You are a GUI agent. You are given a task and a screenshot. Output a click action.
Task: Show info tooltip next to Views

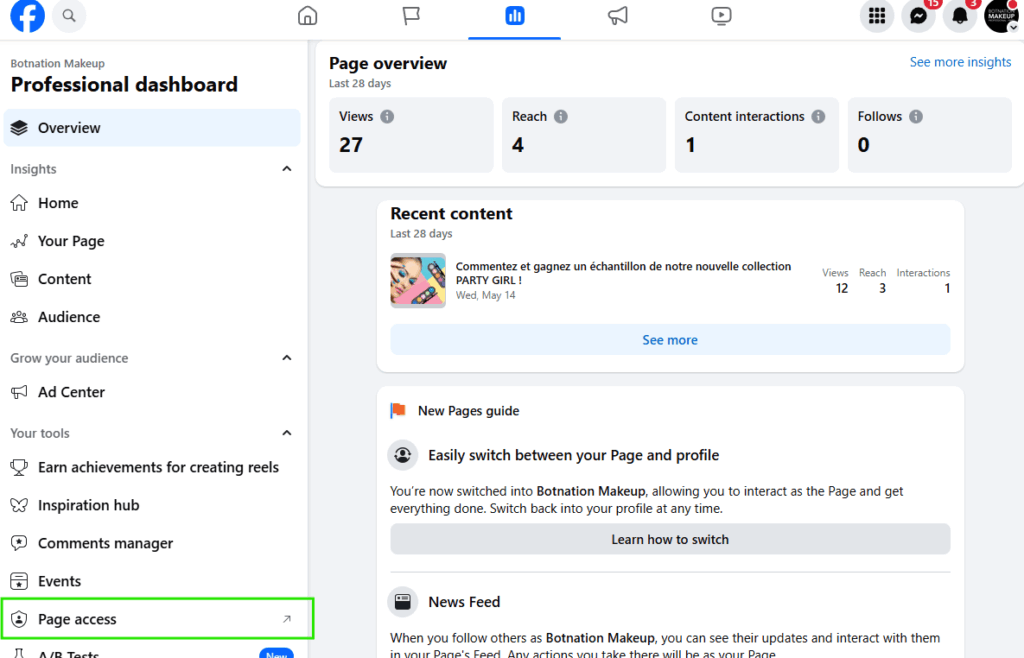[387, 117]
